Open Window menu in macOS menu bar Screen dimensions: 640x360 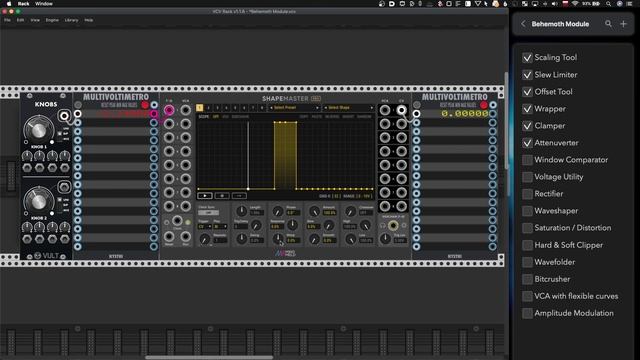[x=44, y=4]
